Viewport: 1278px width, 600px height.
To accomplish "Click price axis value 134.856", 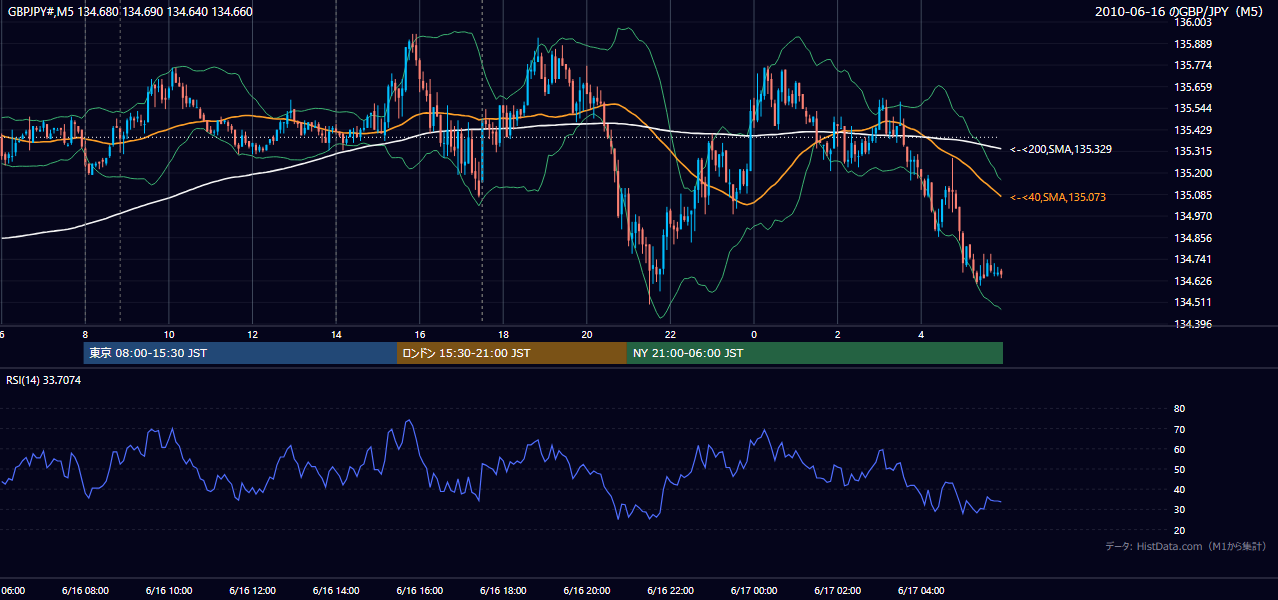I will click(x=1193, y=238).
